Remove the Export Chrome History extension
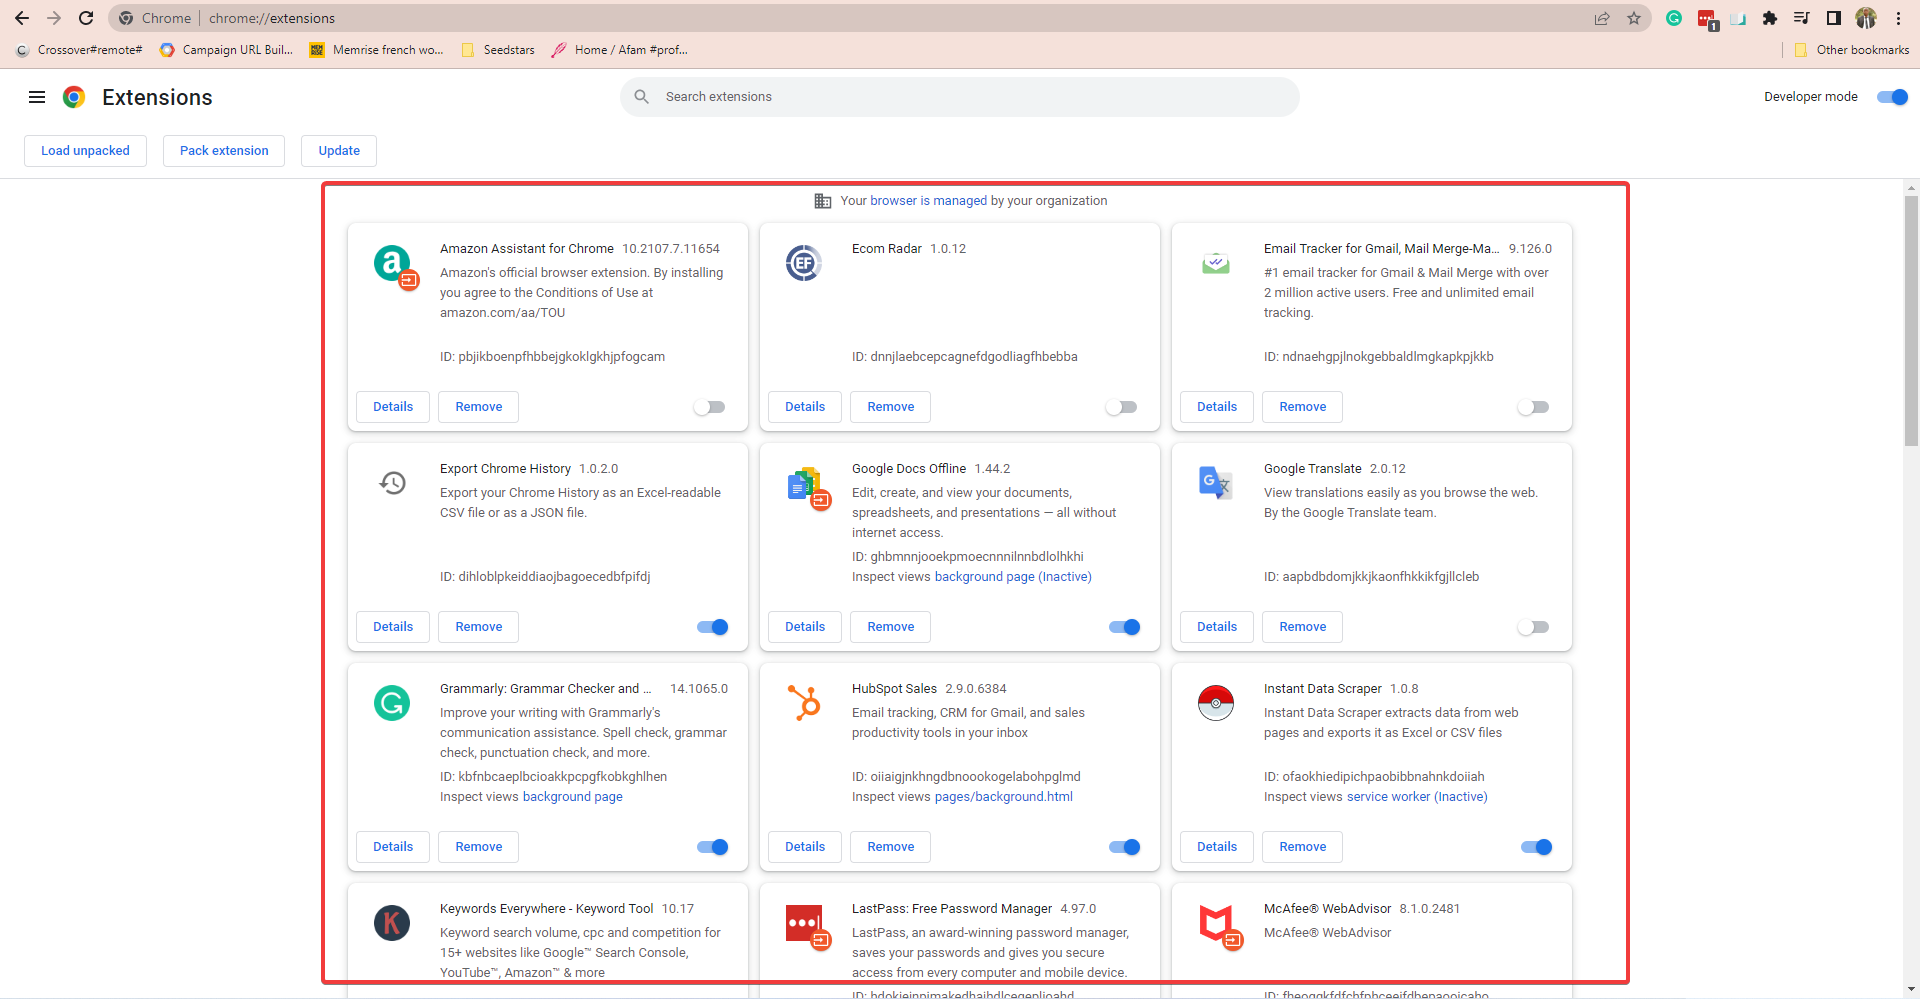1920x999 pixels. 479,627
